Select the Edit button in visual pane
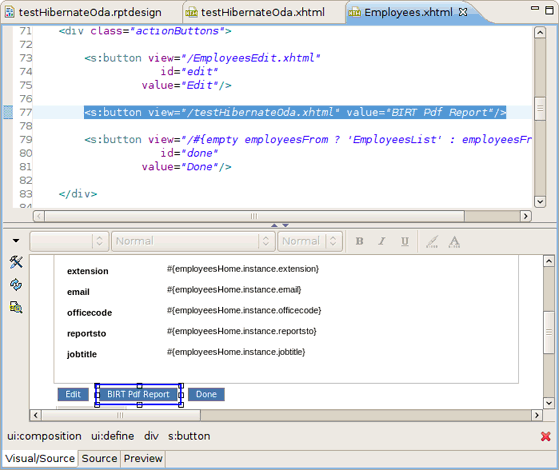This screenshot has height=470, width=559. pos(73,394)
